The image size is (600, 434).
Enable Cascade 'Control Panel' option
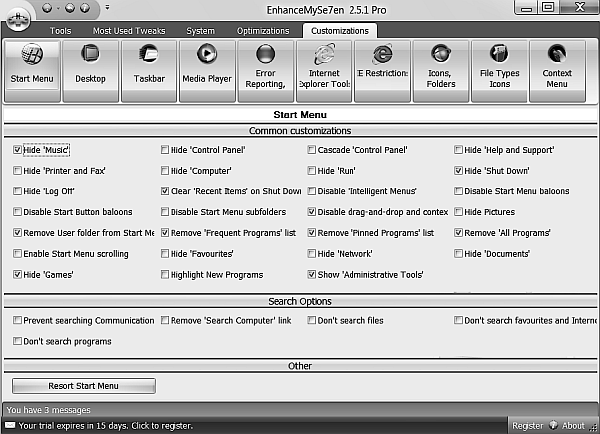(311, 150)
